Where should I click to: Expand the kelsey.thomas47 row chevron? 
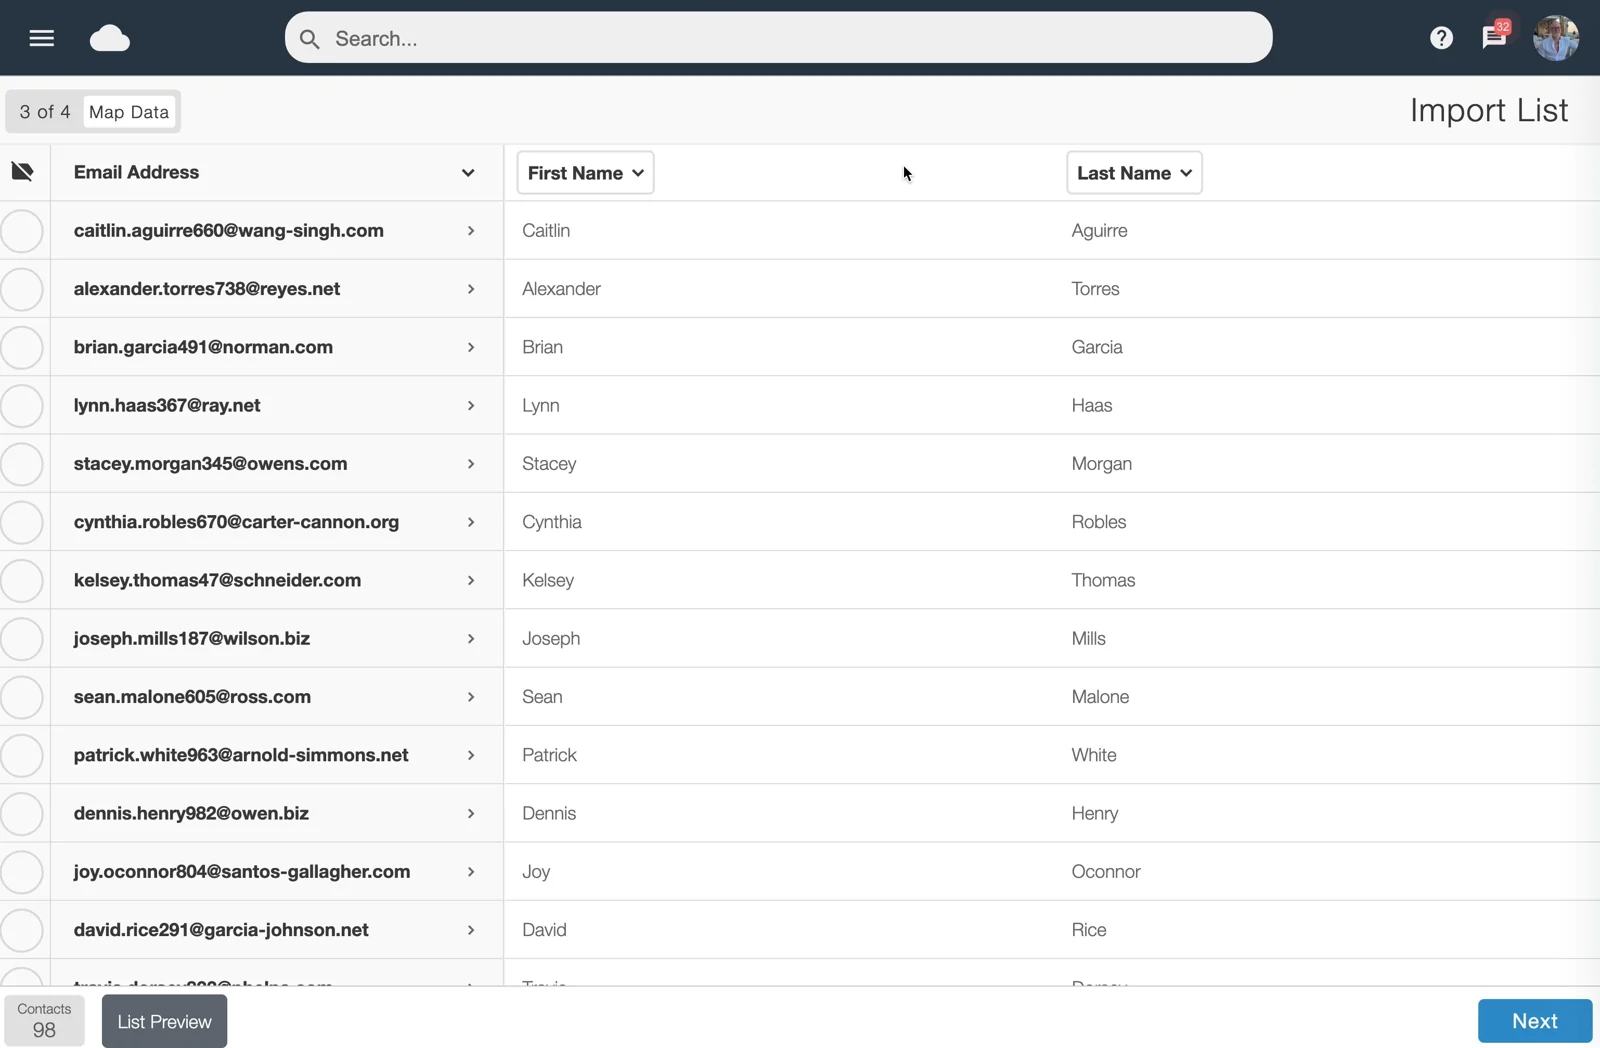(x=471, y=581)
